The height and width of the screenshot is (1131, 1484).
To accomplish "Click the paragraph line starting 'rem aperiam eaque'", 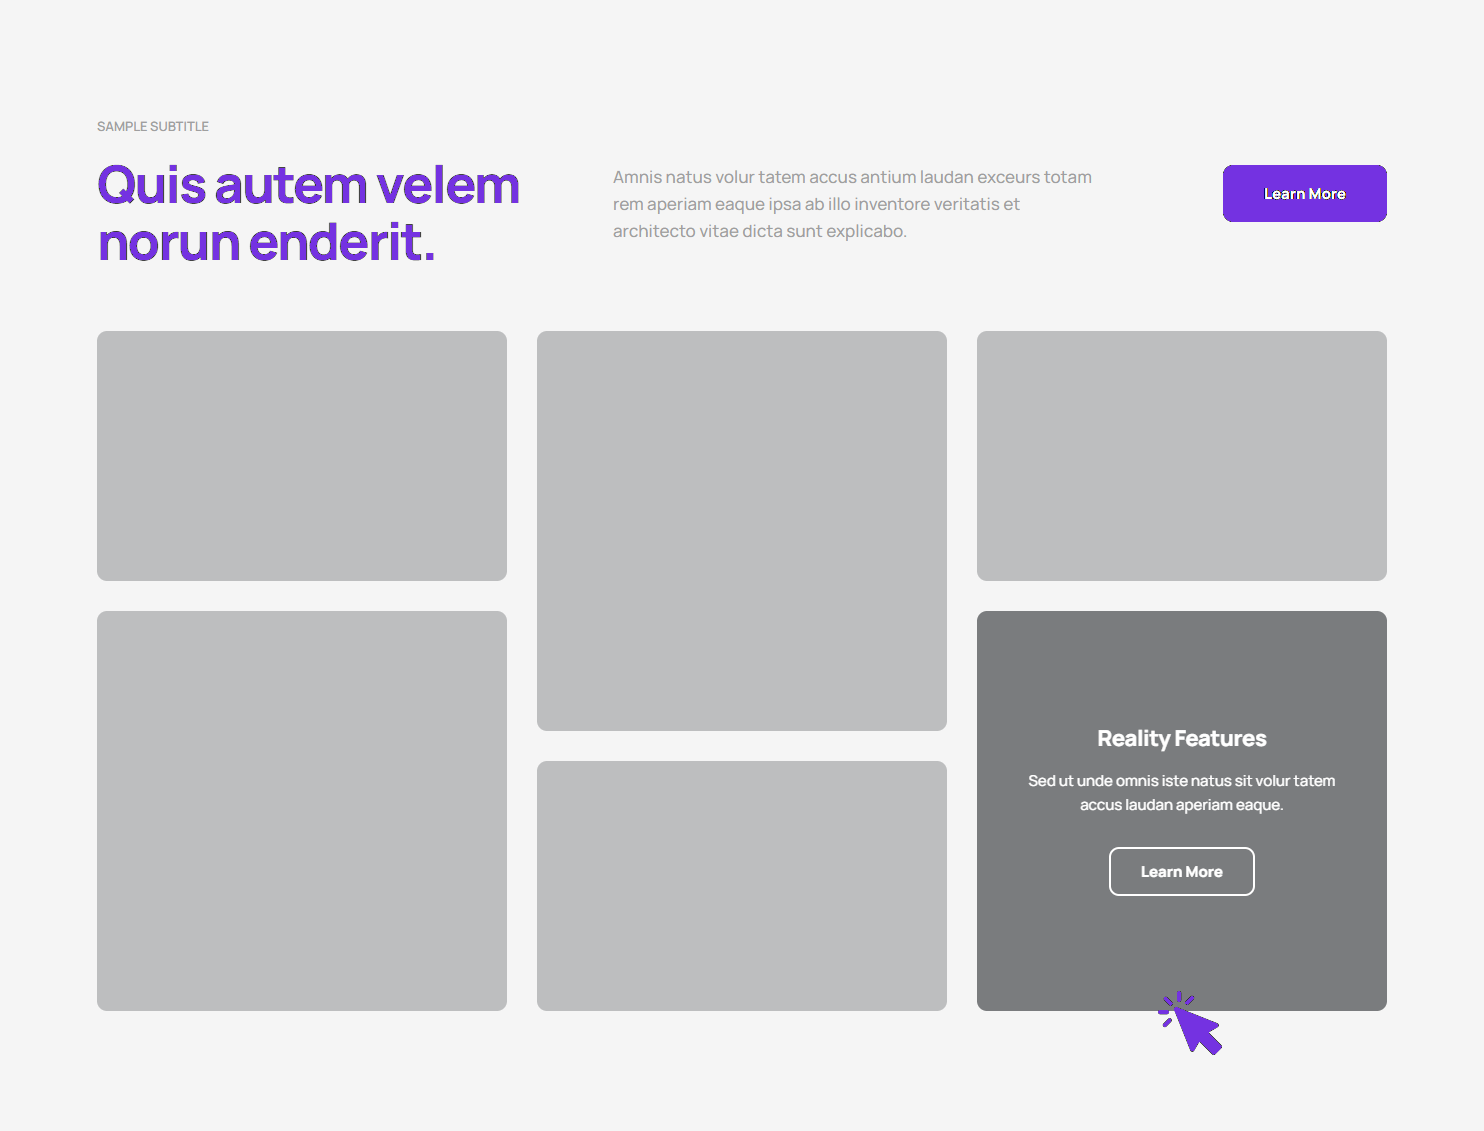I will click(x=816, y=204).
